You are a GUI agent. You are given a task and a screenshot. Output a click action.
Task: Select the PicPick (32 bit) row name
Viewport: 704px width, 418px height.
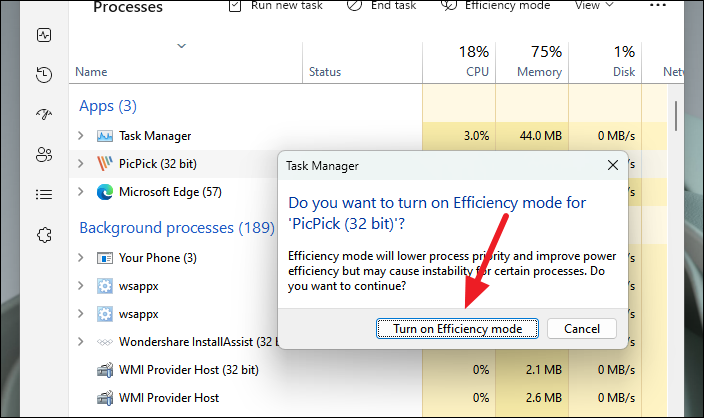(x=158, y=164)
